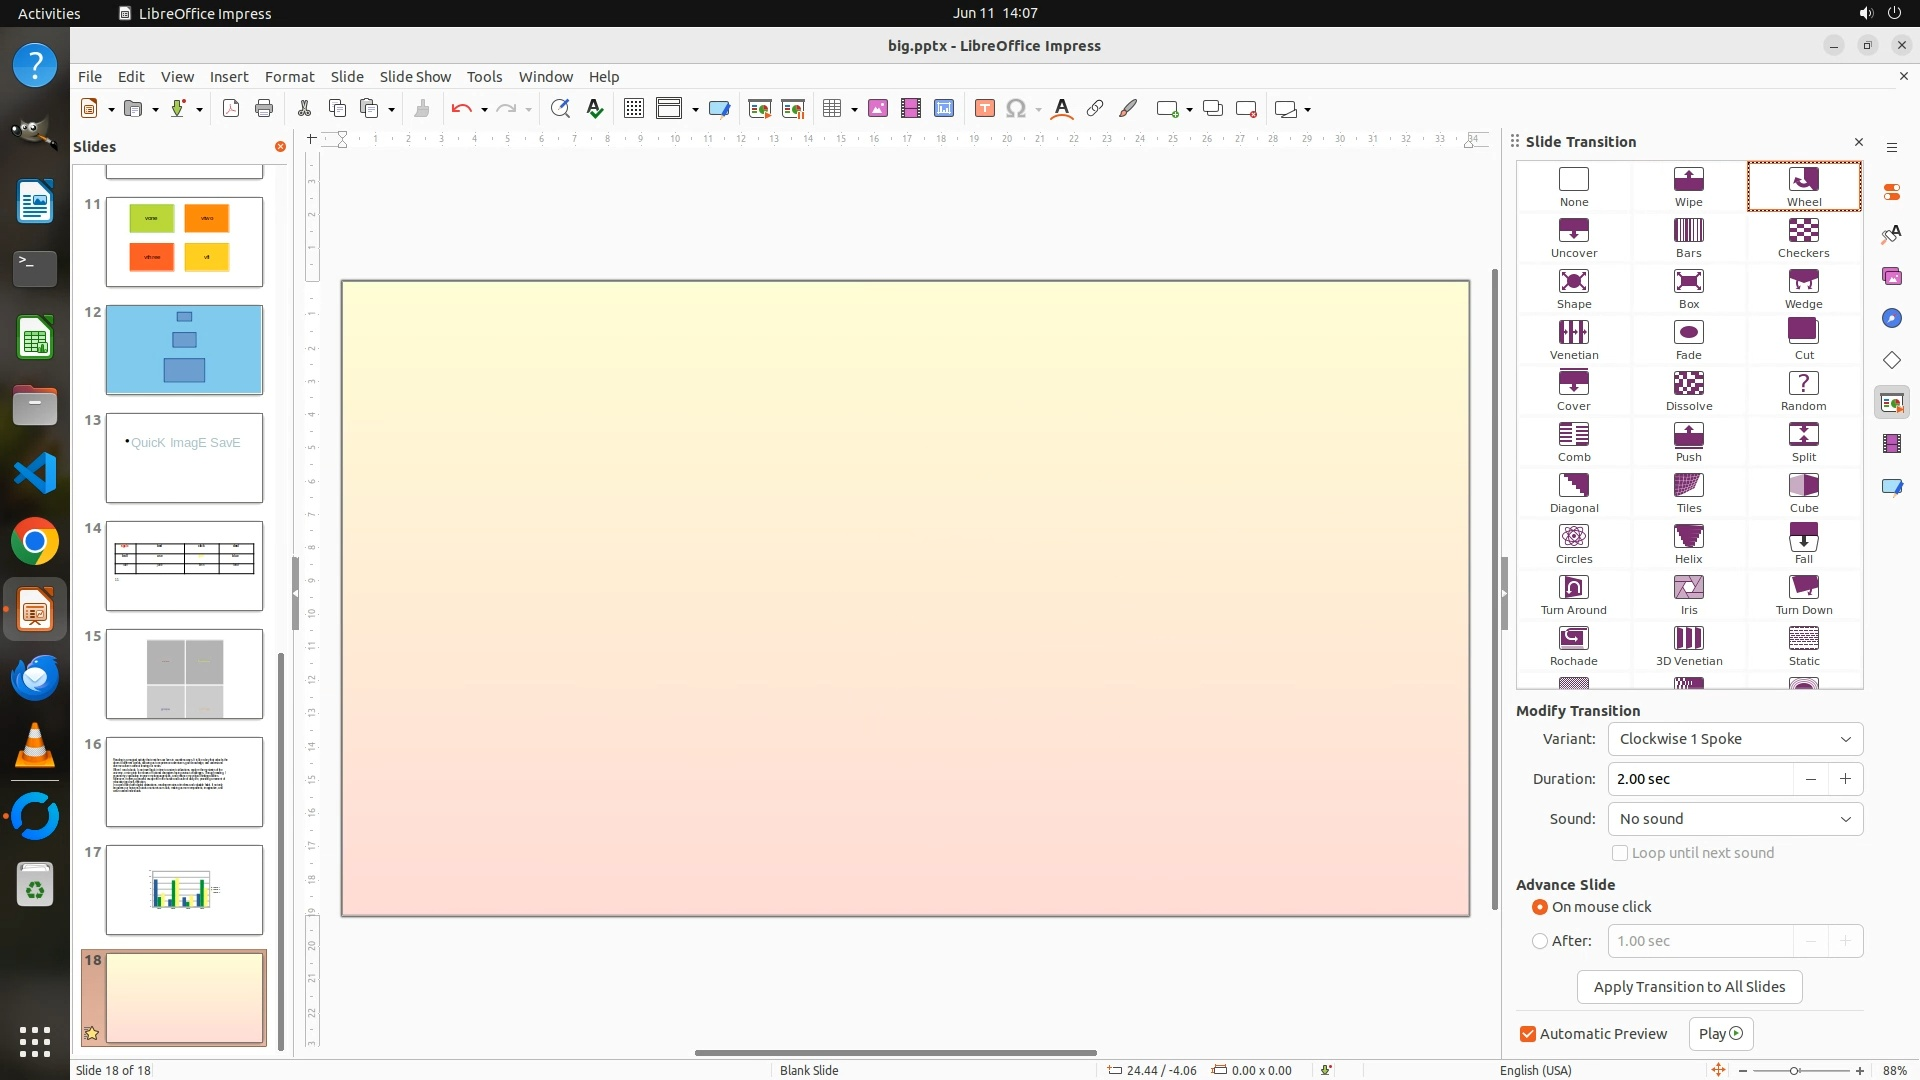Select the After advance slide radio button

click(x=1540, y=941)
